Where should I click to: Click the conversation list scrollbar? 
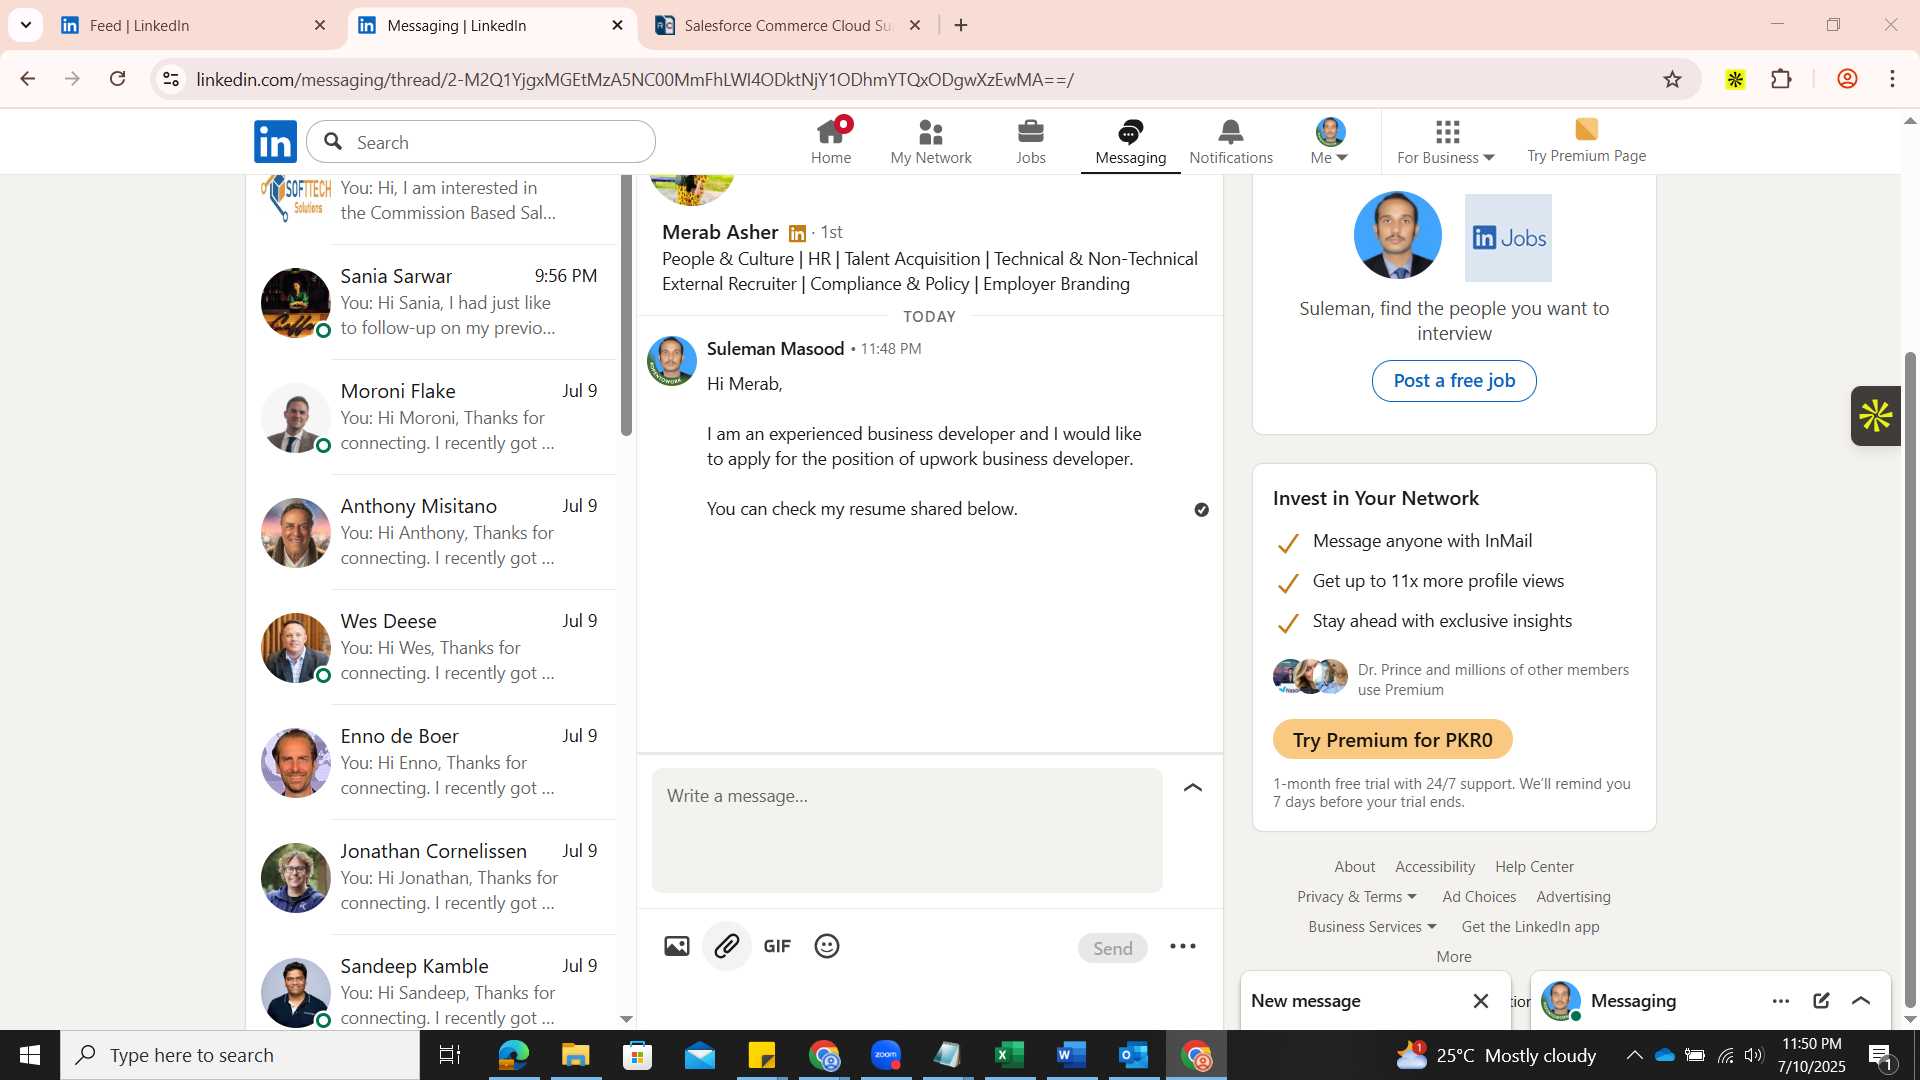[627, 305]
